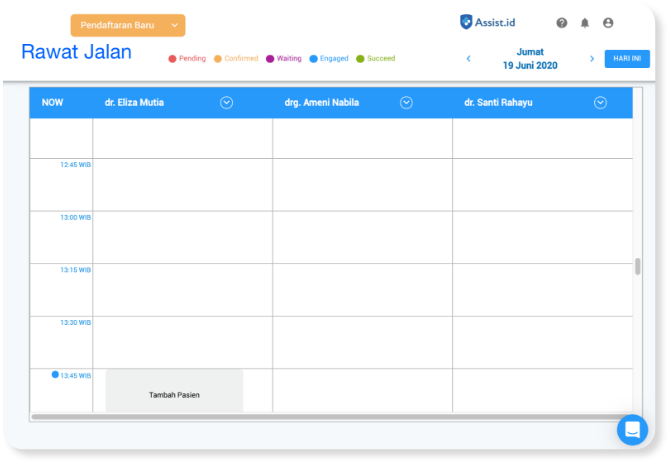Click the blue current time marker dot

pos(55,375)
